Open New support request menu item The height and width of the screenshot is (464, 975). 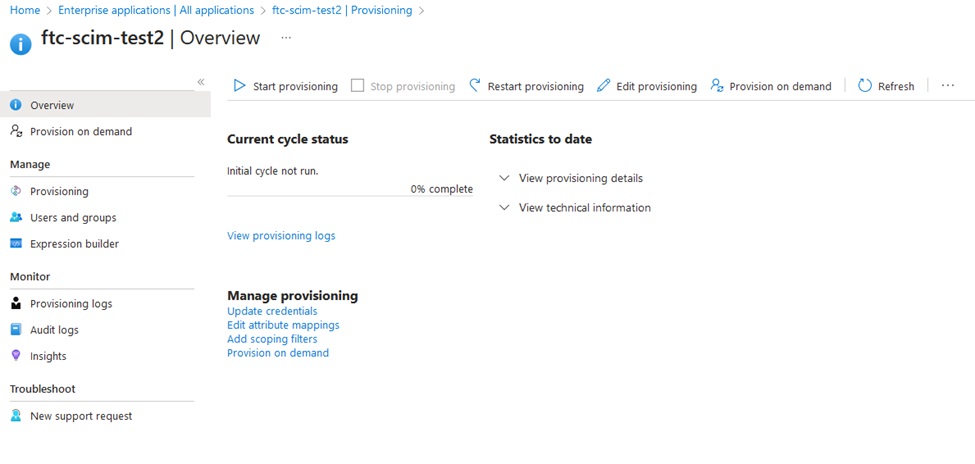click(x=80, y=416)
